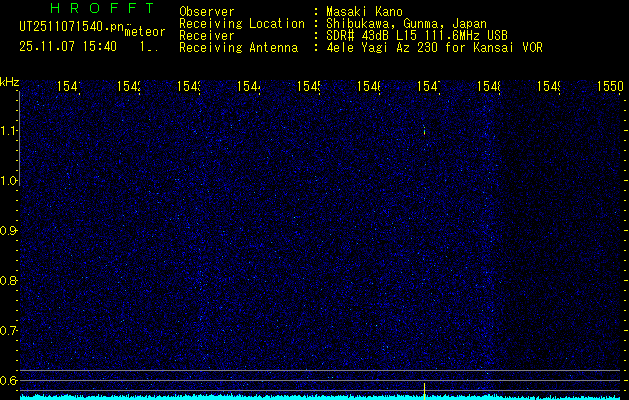Viewport: 629px width, 400px height.
Task: Select observer name Masaki Kano
Action: point(364,12)
